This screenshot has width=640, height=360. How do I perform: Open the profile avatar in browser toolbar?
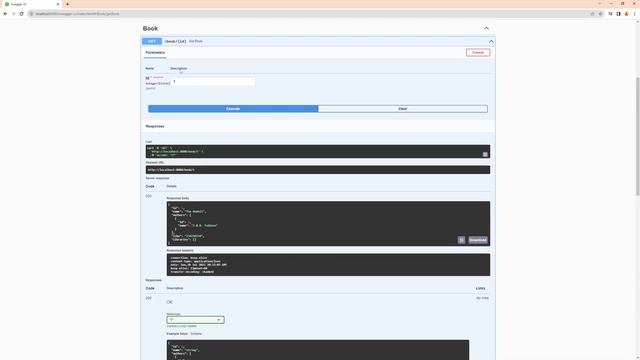point(627,13)
